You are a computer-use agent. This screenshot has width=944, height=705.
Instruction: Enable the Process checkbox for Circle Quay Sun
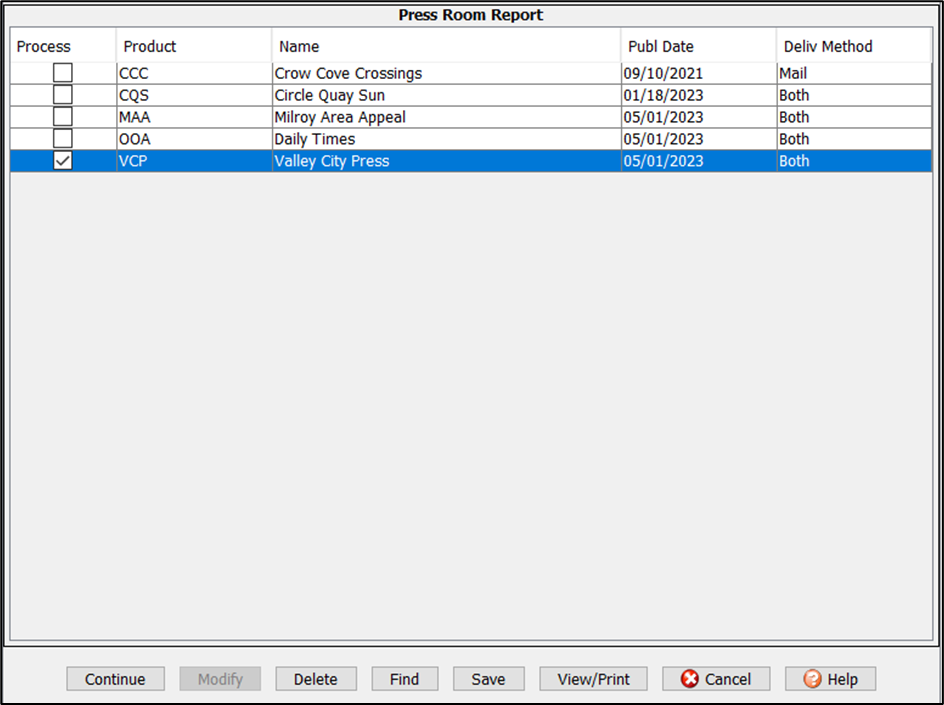[x=63, y=95]
